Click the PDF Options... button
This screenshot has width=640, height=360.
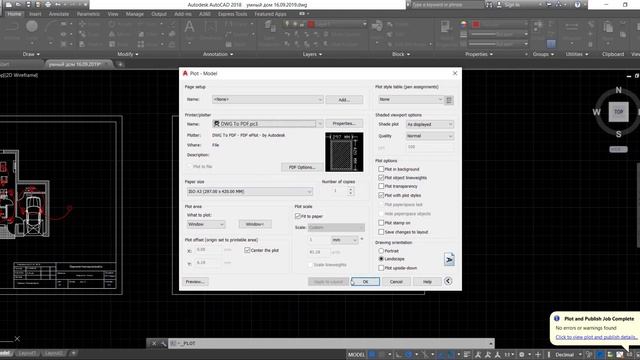[x=302, y=167]
